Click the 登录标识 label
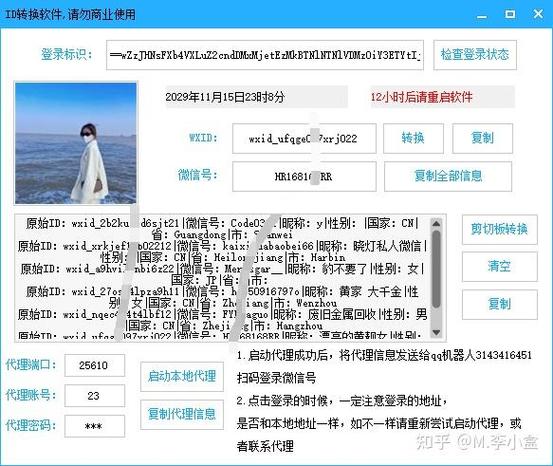Screen dimensions: 553x466 pyautogui.click(x=66, y=55)
